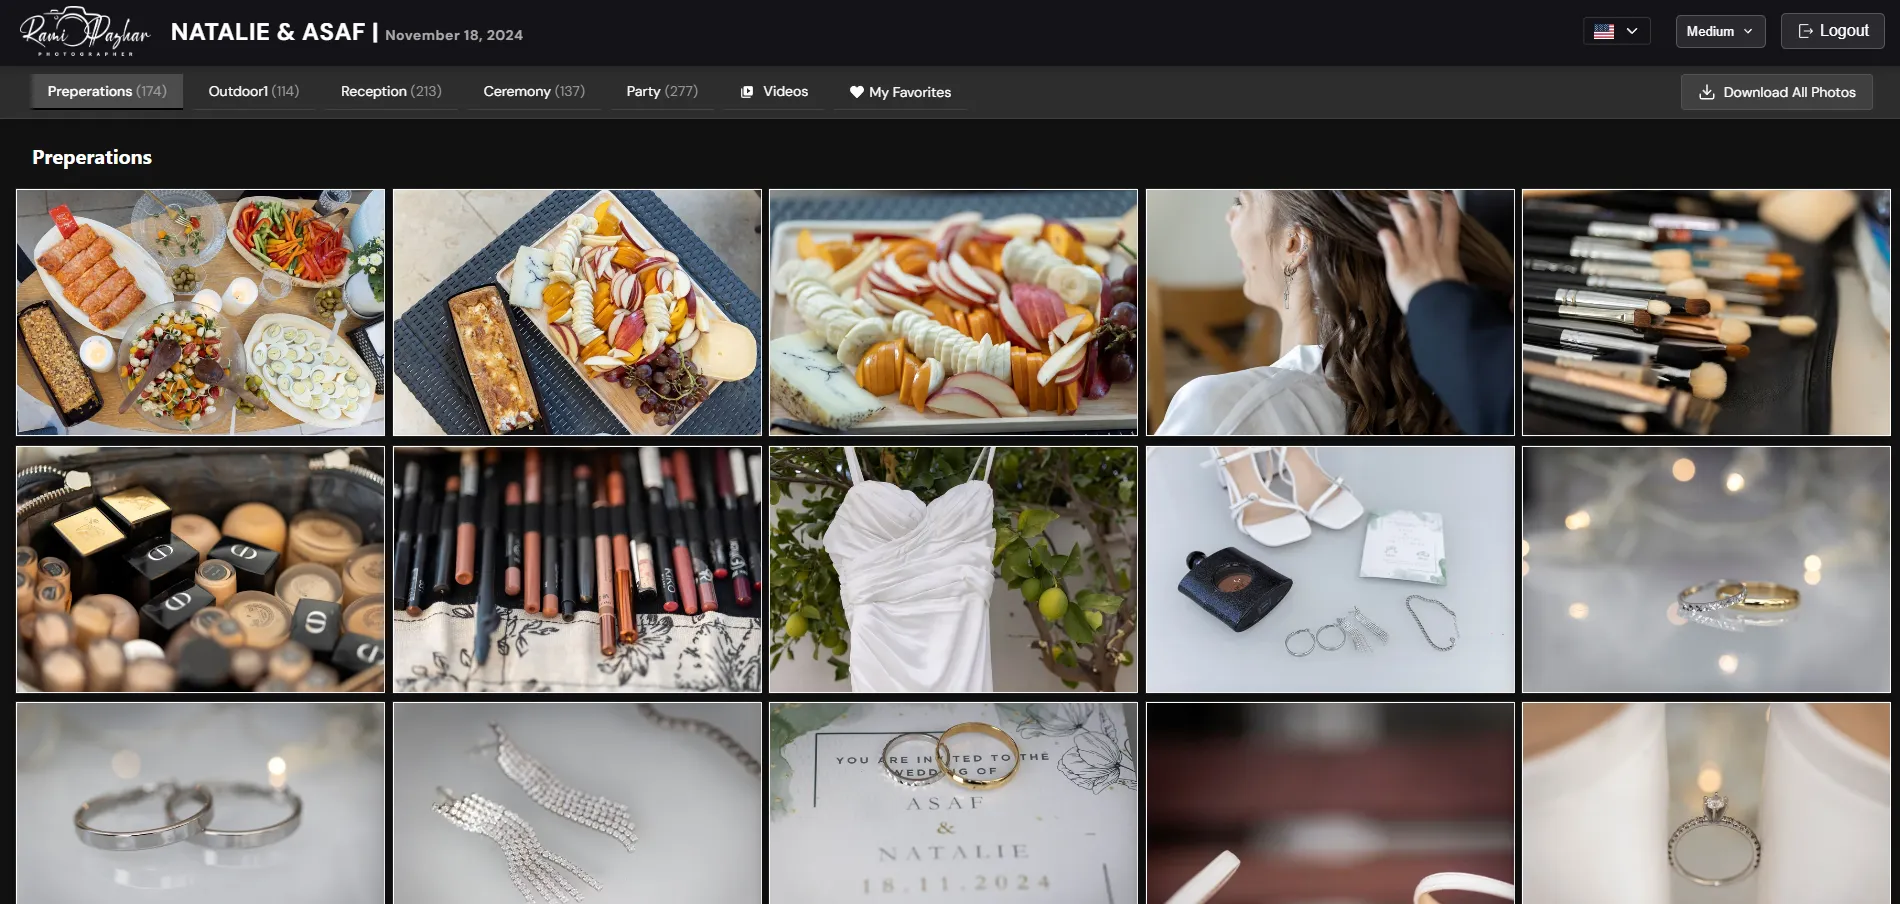1900x904 pixels.
Task: Expand the Medium quality dropdown
Action: [x=1720, y=31]
